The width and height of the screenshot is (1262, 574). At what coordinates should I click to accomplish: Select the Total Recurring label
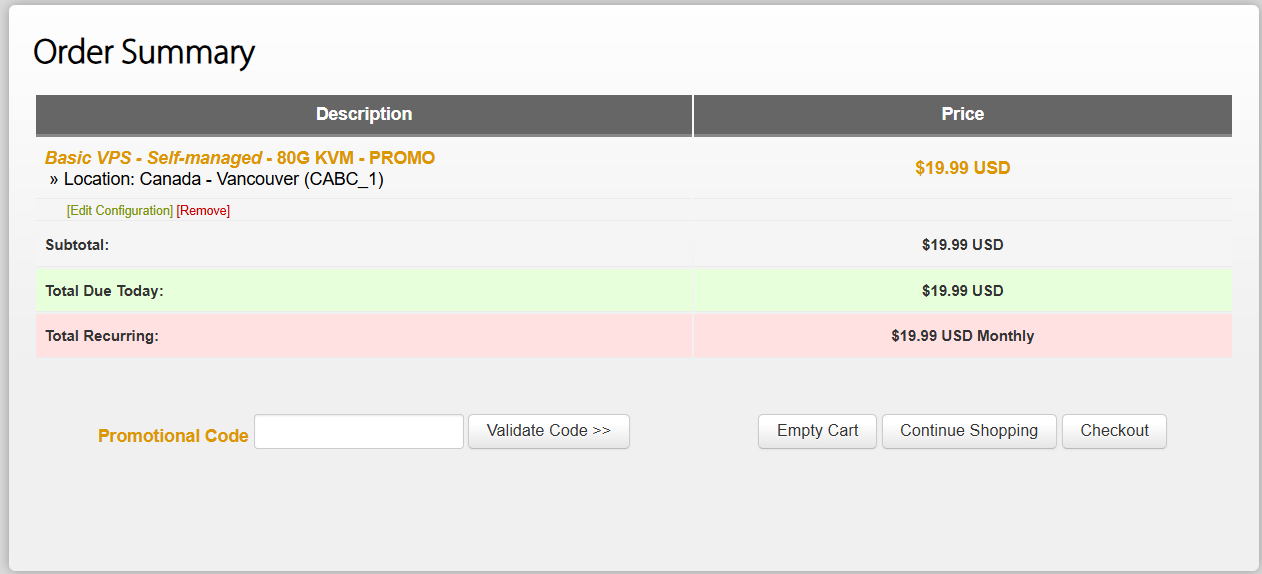[102, 336]
